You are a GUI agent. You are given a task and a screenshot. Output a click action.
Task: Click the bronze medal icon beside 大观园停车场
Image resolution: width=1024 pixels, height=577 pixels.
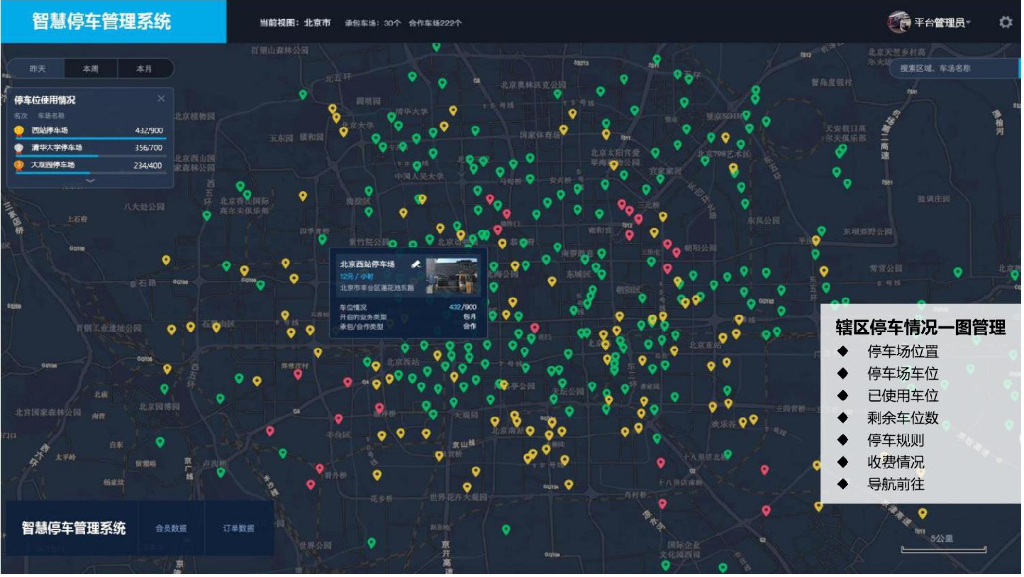[x=19, y=165]
